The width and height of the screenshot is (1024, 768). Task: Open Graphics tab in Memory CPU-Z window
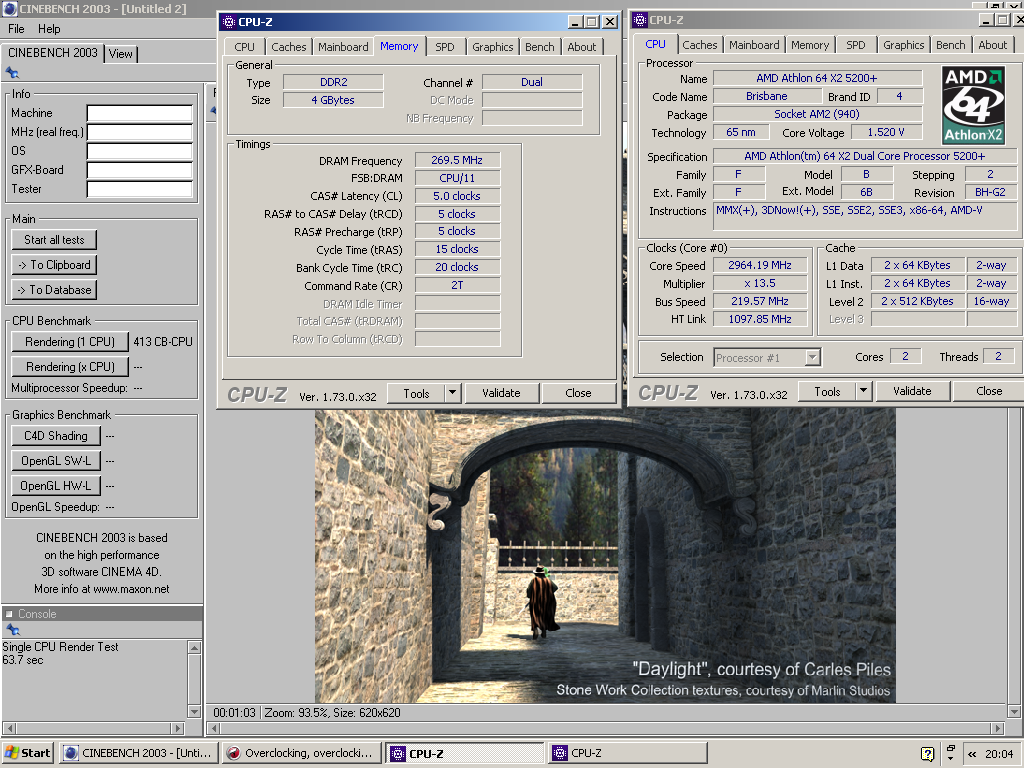(492, 47)
